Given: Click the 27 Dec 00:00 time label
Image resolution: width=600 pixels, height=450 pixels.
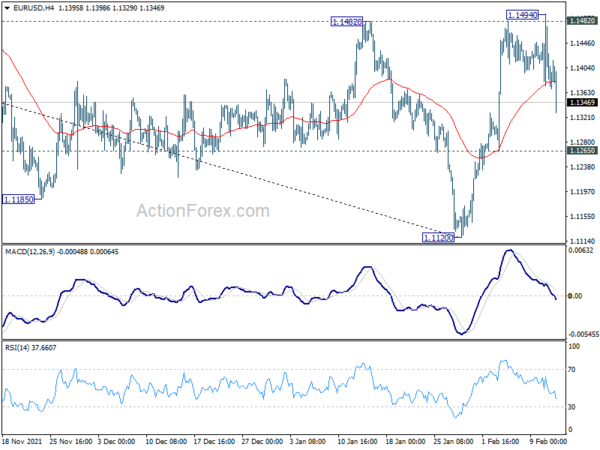Looking at the screenshot, I should (262, 441).
